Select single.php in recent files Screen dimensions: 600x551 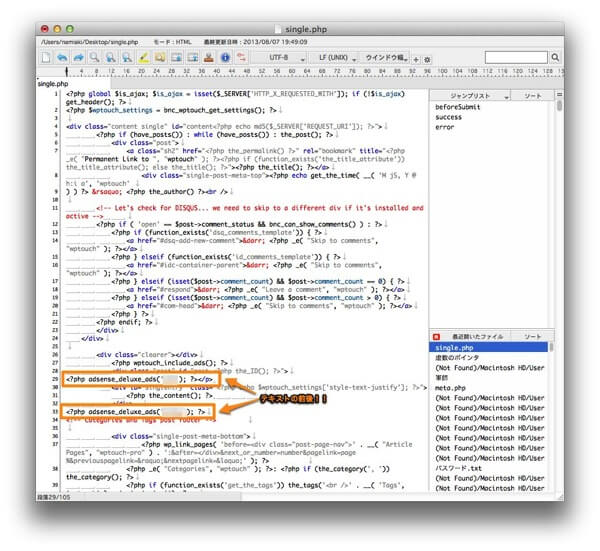coord(489,348)
